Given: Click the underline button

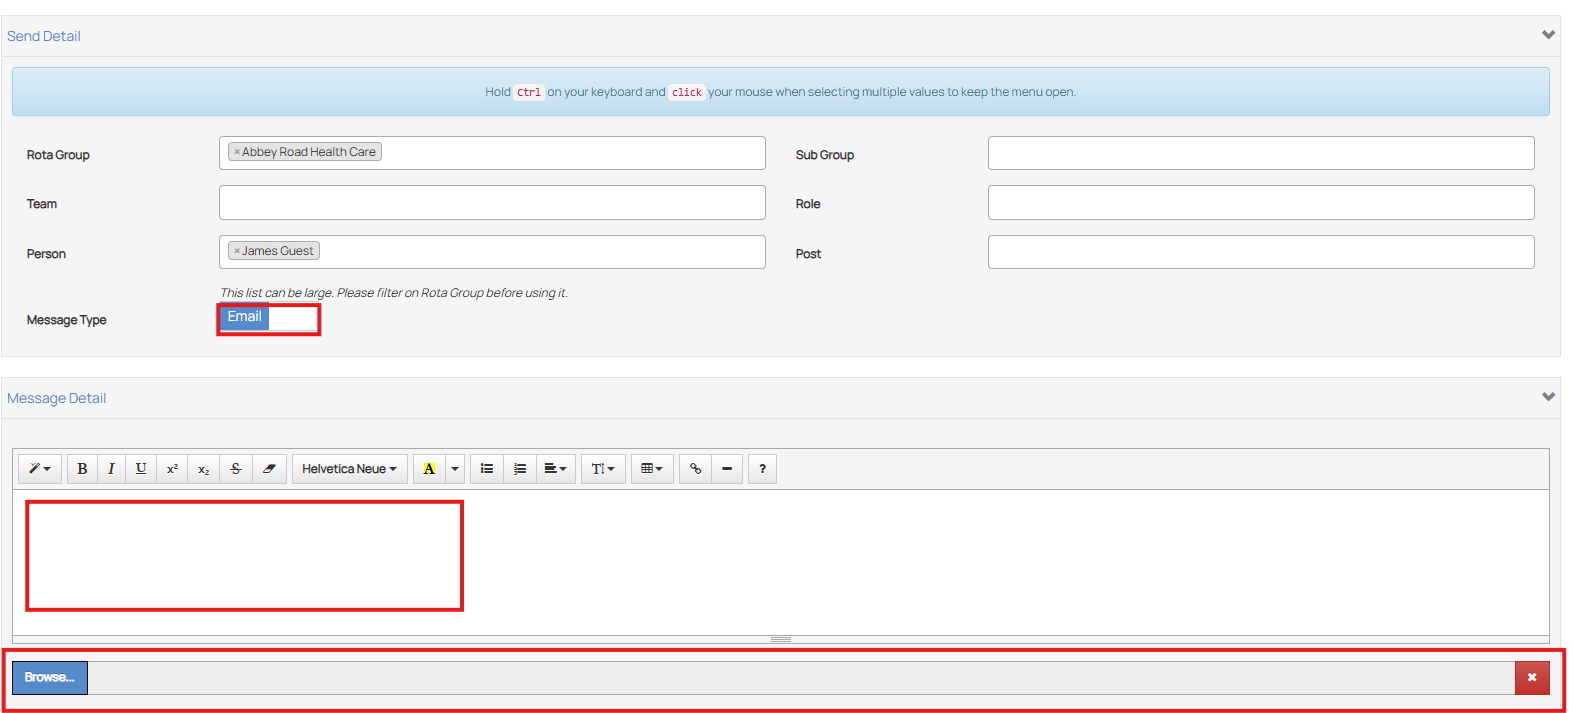Looking at the screenshot, I should click(x=141, y=469).
